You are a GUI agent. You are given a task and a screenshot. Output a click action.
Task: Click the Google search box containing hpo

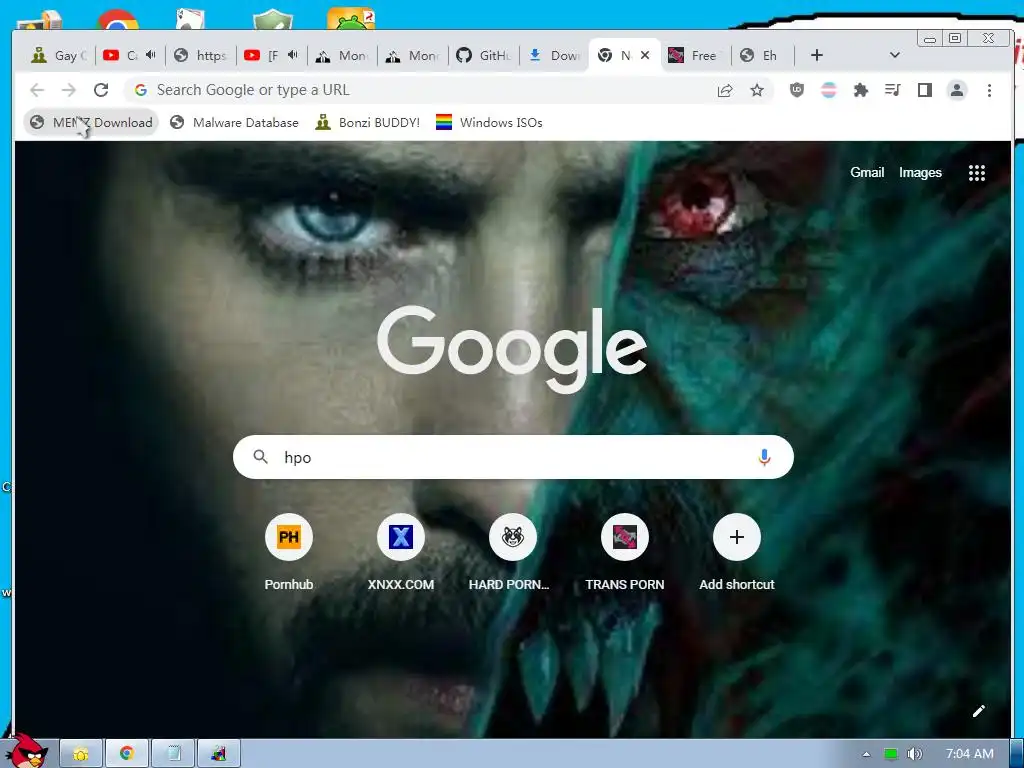click(x=513, y=457)
